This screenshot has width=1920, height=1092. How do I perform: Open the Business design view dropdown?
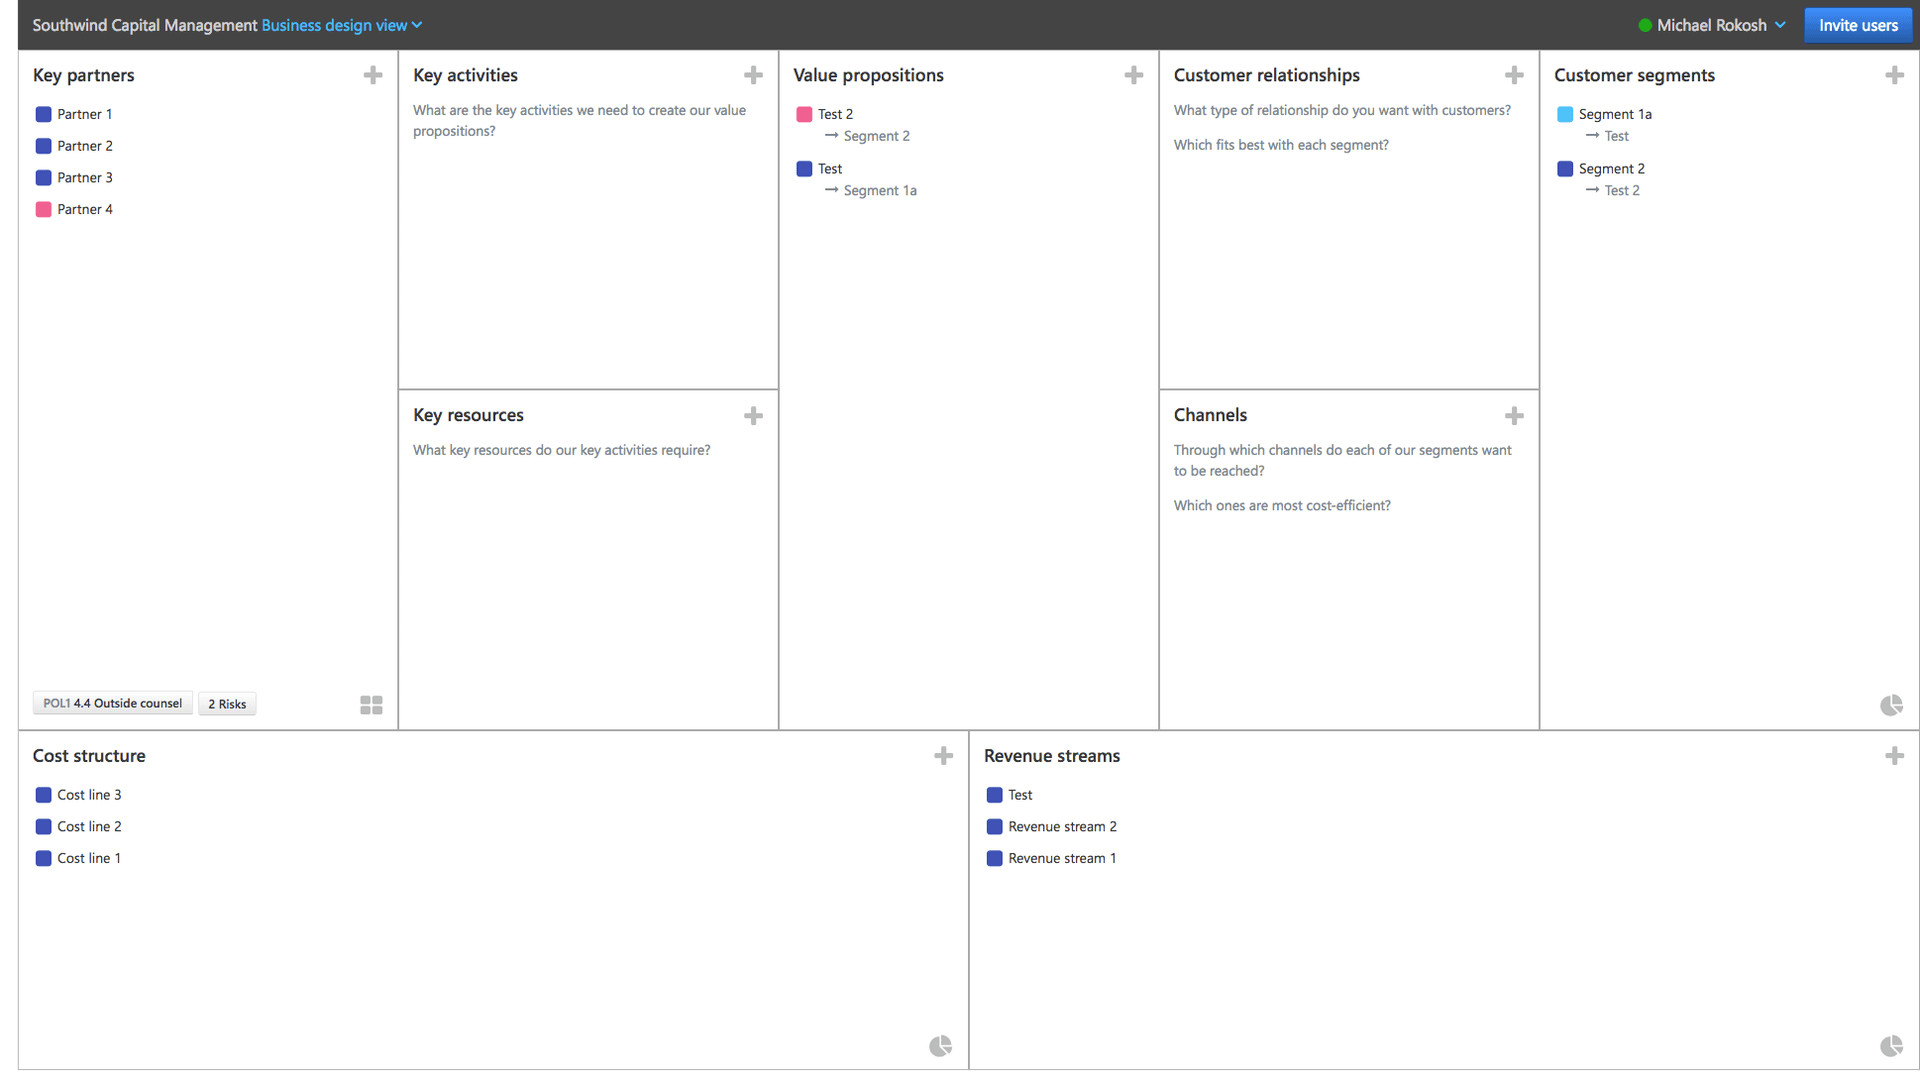click(342, 25)
